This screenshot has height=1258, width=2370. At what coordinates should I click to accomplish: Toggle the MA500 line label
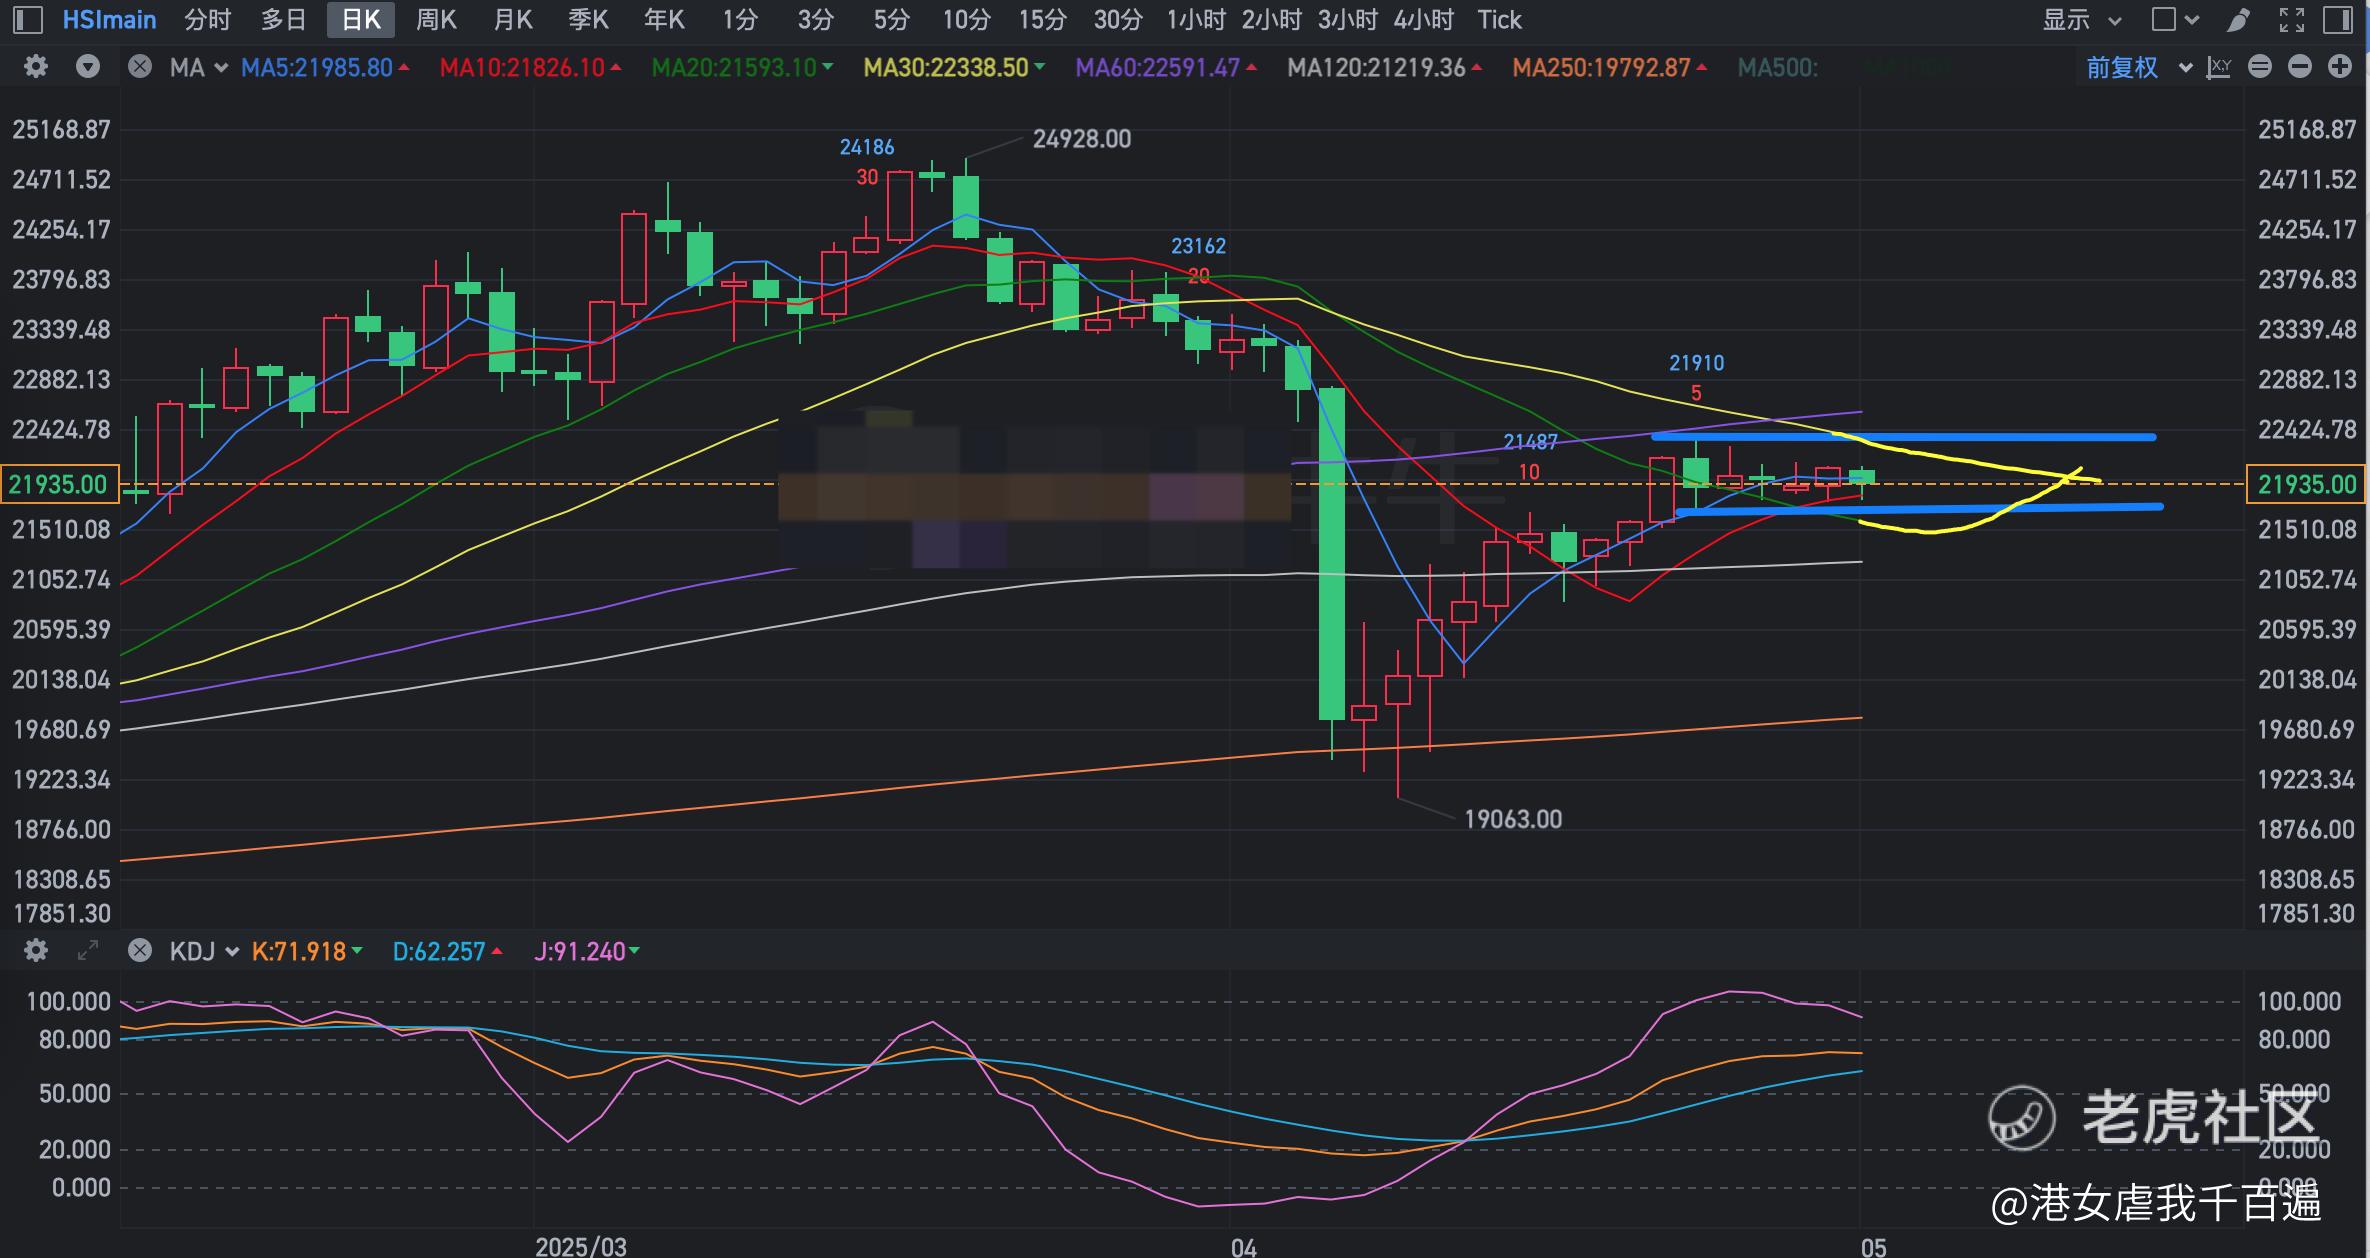coord(1778,67)
